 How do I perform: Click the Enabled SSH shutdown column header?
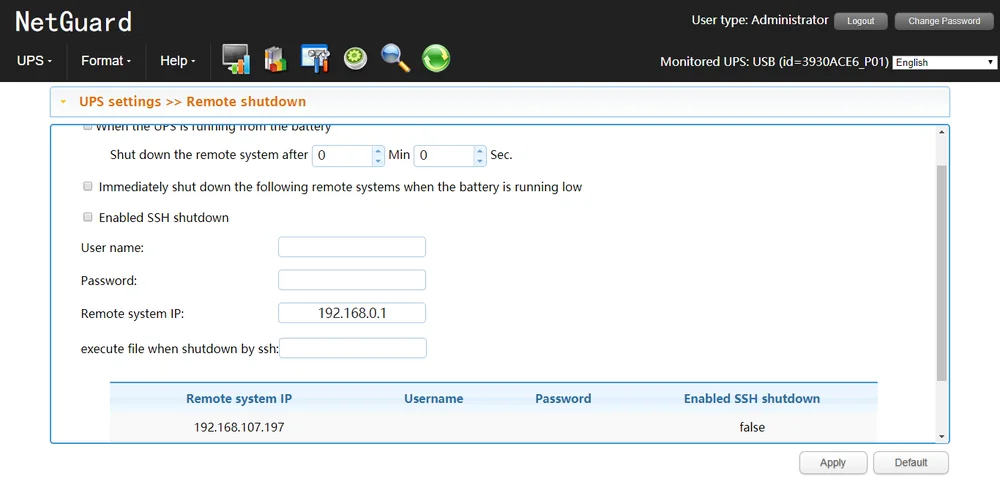(752, 399)
